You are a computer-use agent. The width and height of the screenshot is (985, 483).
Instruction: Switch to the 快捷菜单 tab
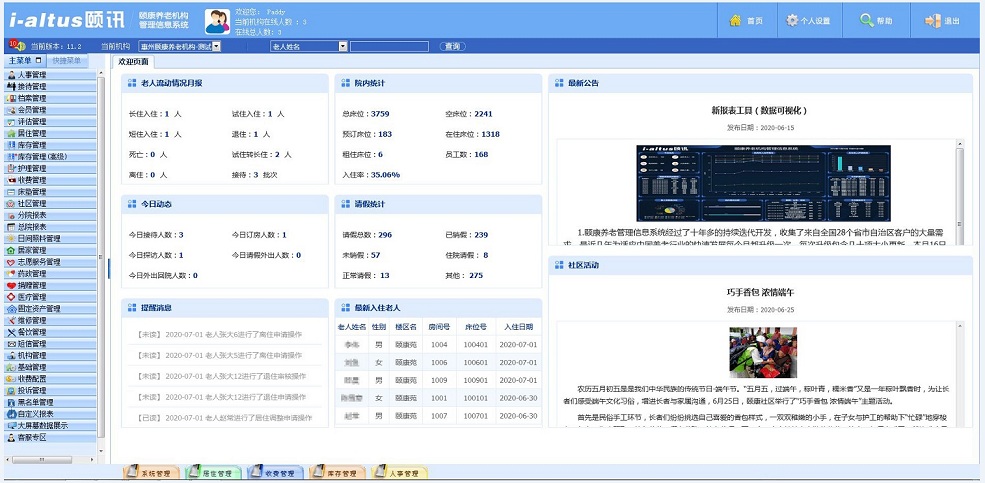point(67,61)
